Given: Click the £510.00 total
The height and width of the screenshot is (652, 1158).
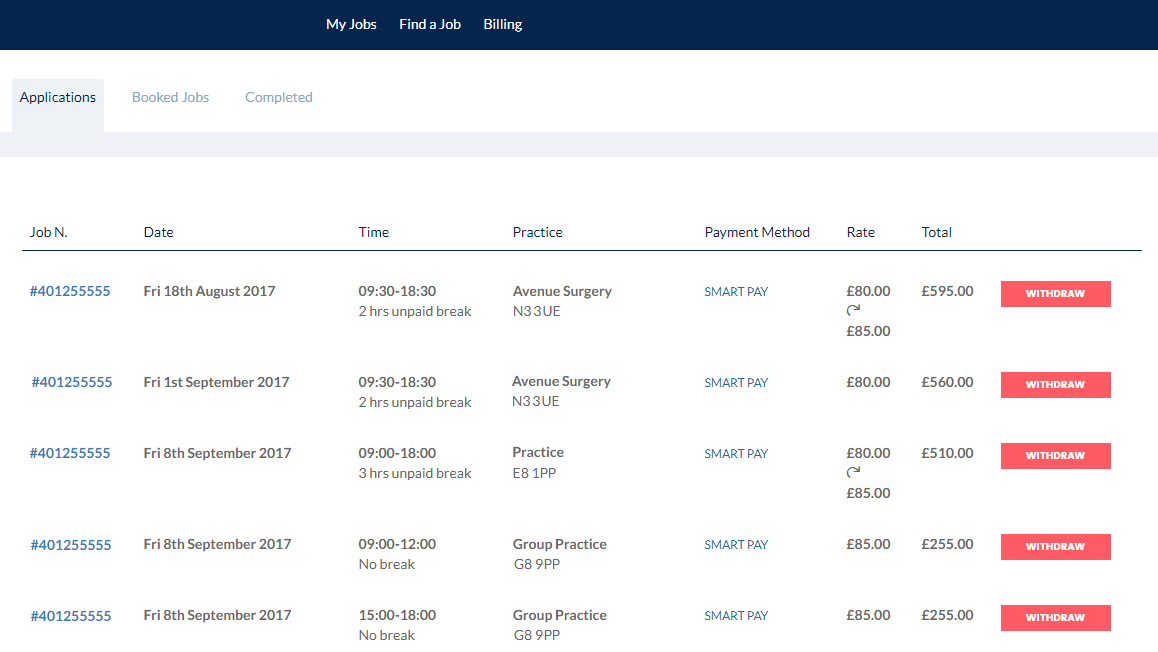Looking at the screenshot, I should pyautogui.click(x=948, y=453).
